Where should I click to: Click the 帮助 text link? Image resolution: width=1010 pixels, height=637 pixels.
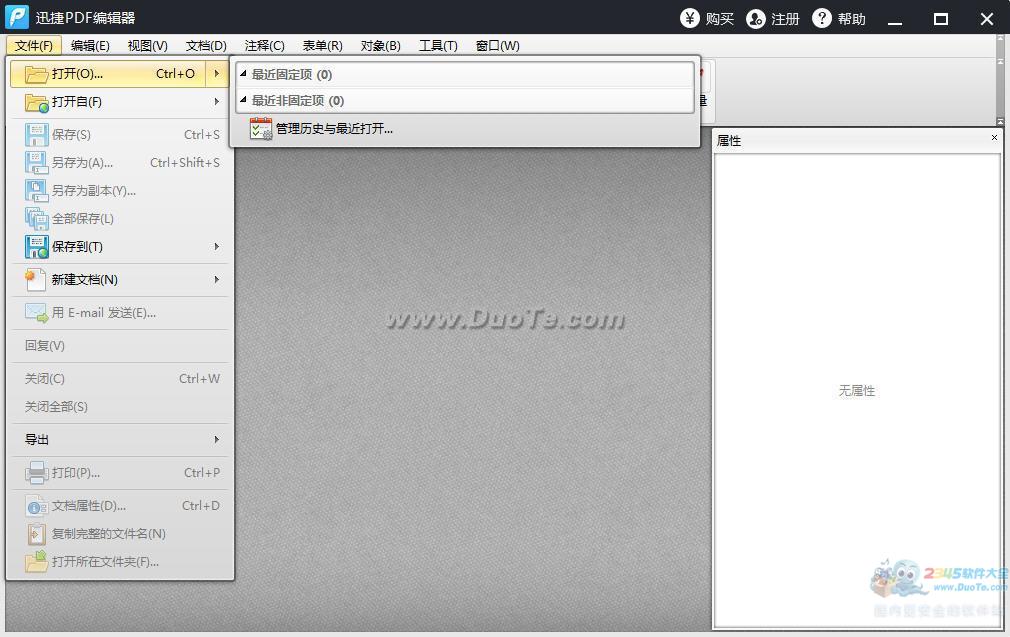pyautogui.click(x=852, y=19)
